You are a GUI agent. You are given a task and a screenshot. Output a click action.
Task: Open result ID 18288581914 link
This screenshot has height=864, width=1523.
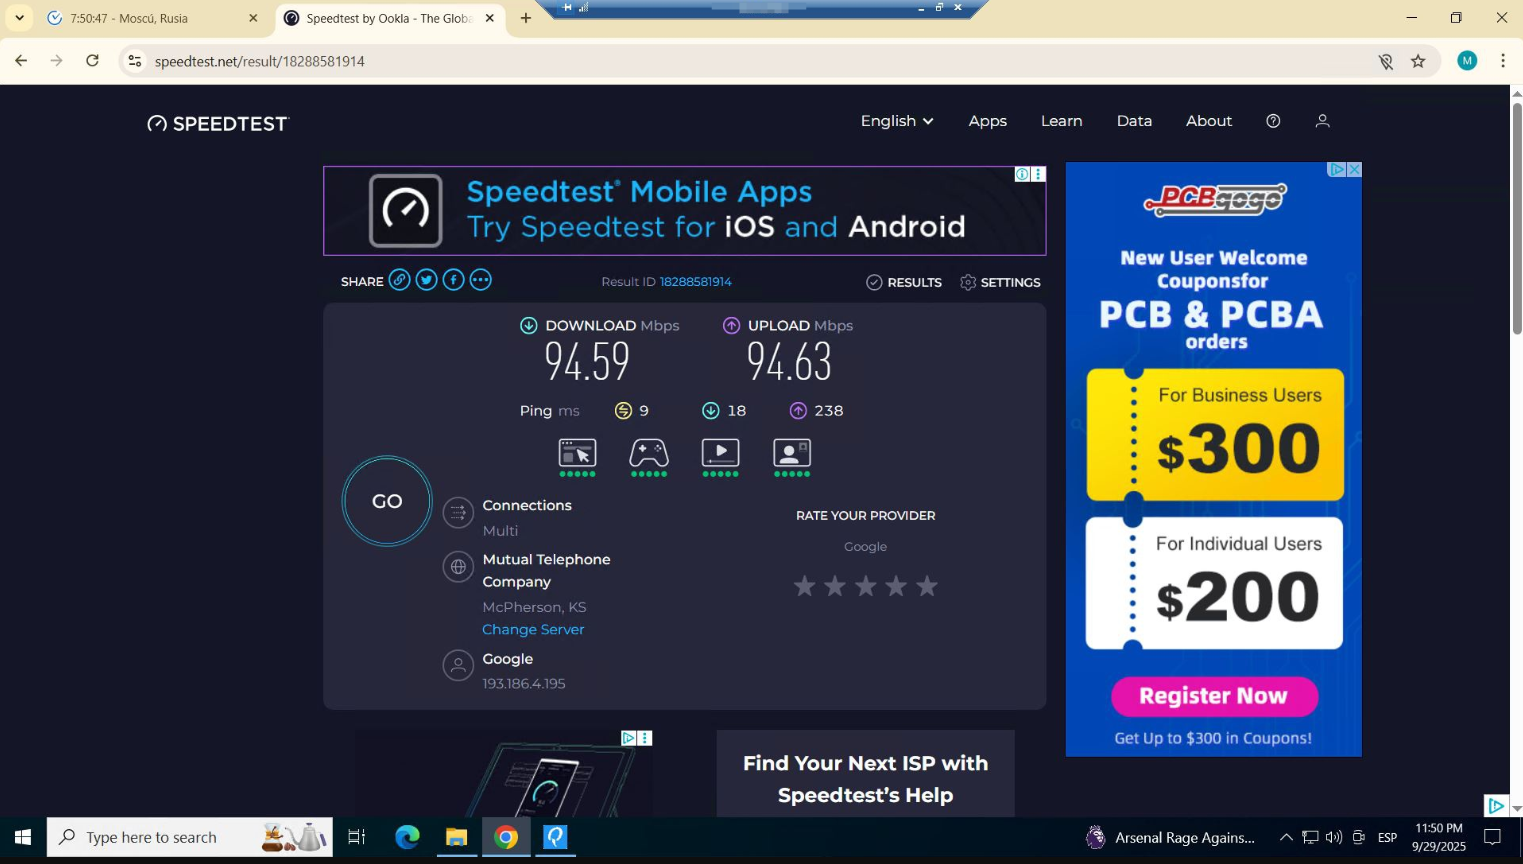pyautogui.click(x=695, y=282)
